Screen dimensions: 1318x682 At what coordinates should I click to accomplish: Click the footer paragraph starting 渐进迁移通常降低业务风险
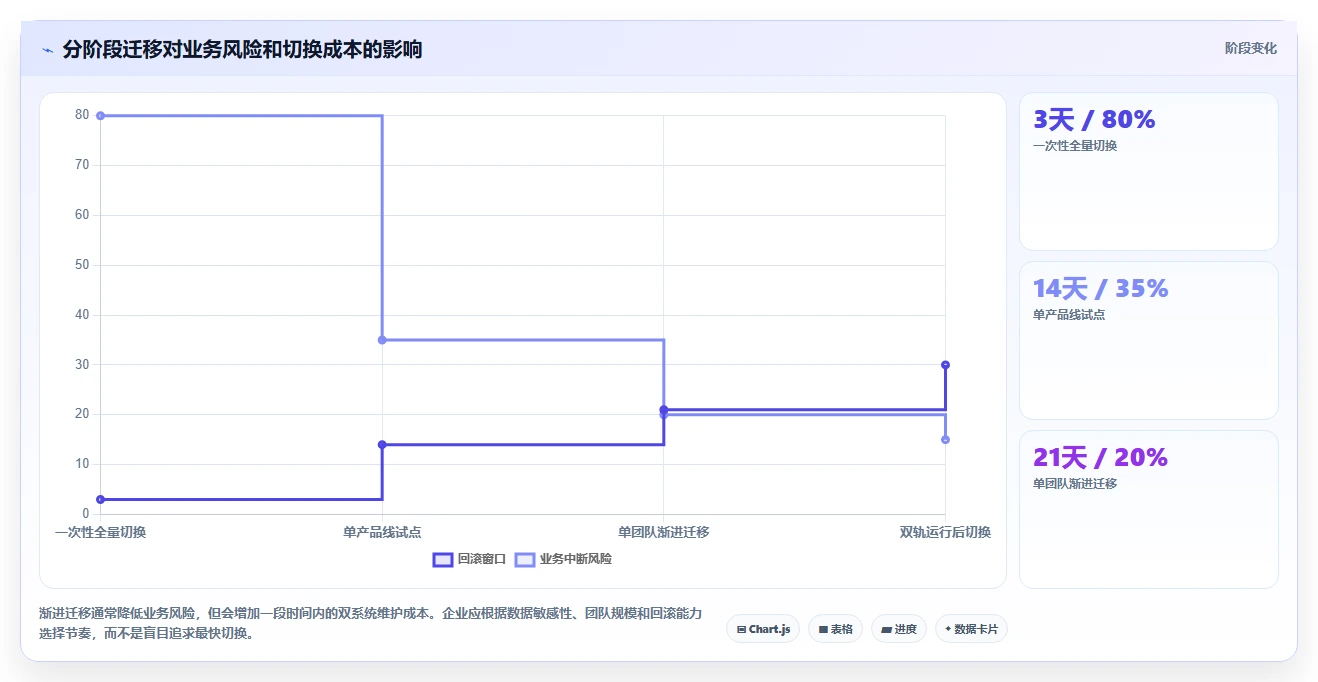[371, 623]
